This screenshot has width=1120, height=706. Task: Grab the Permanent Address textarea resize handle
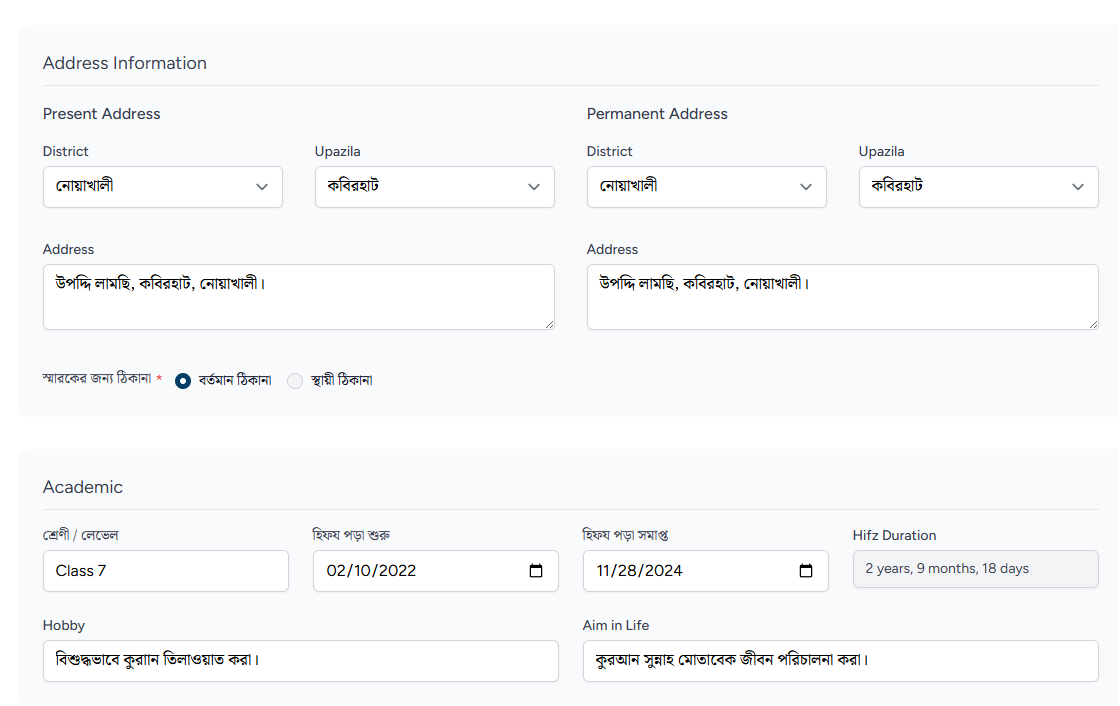(1093, 324)
